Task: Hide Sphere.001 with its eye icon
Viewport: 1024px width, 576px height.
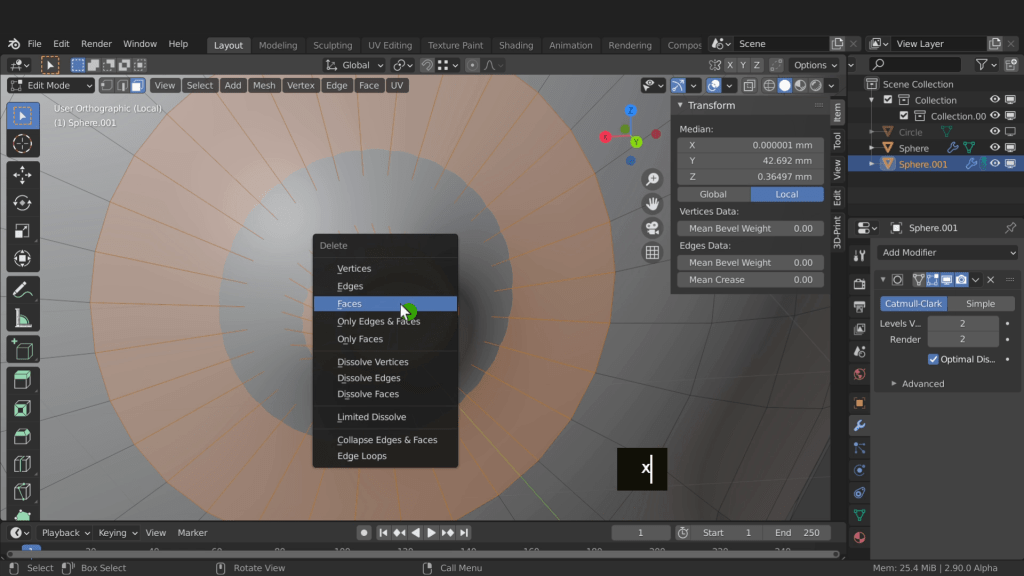Action: [x=995, y=164]
